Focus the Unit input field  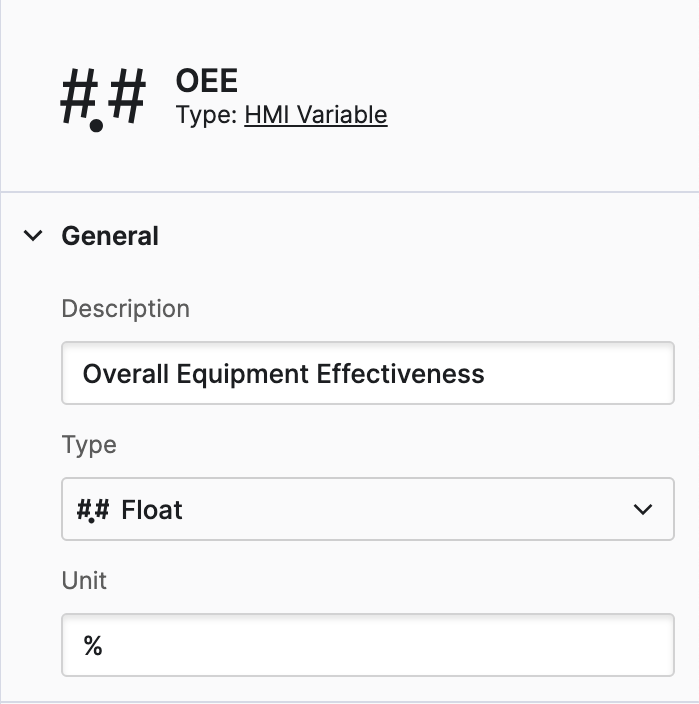click(x=367, y=646)
